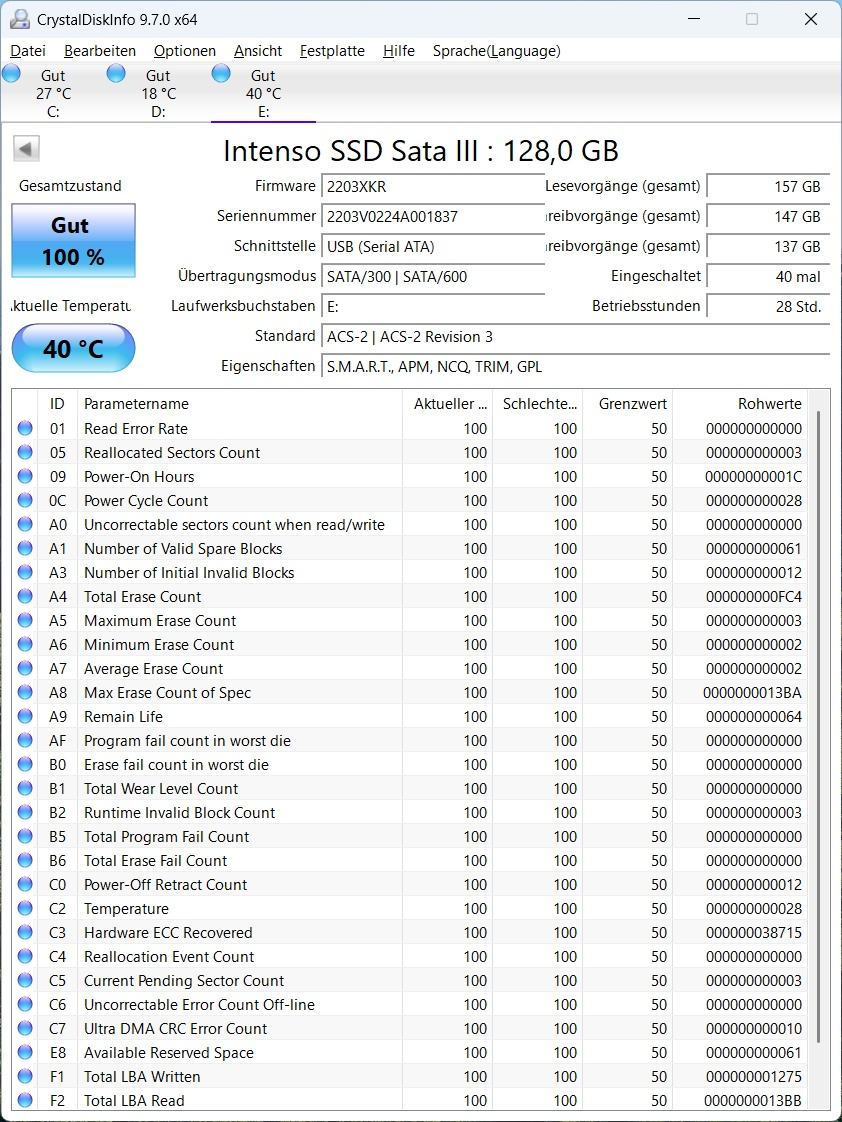The image size is (842, 1122).
Task: Open the Festplatte menu
Action: (x=332, y=51)
